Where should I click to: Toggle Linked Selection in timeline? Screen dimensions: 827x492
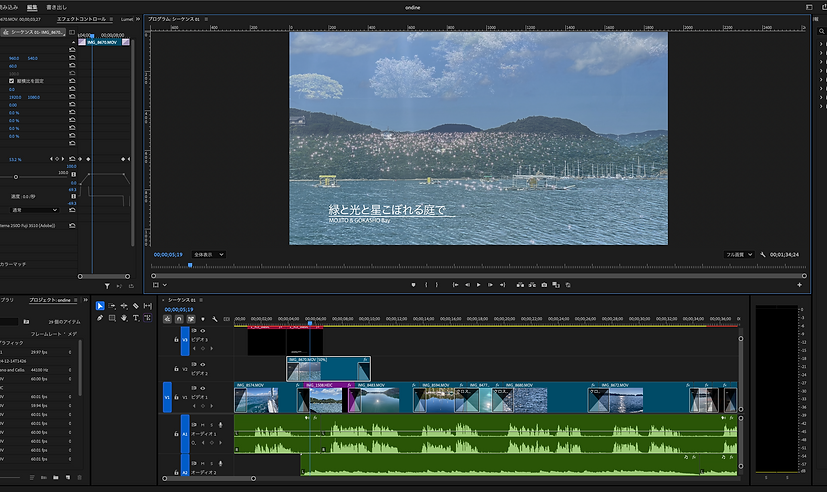(x=191, y=319)
